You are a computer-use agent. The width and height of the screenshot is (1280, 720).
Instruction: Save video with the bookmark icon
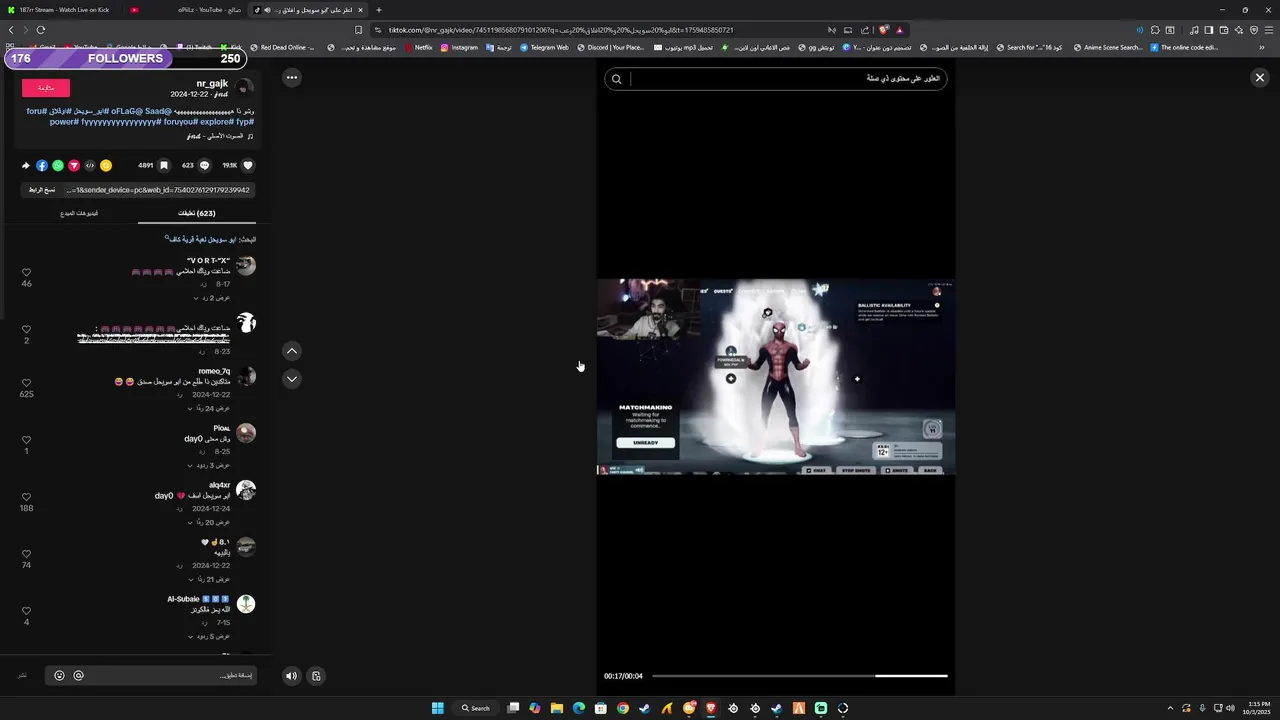pyautogui.click(x=164, y=165)
